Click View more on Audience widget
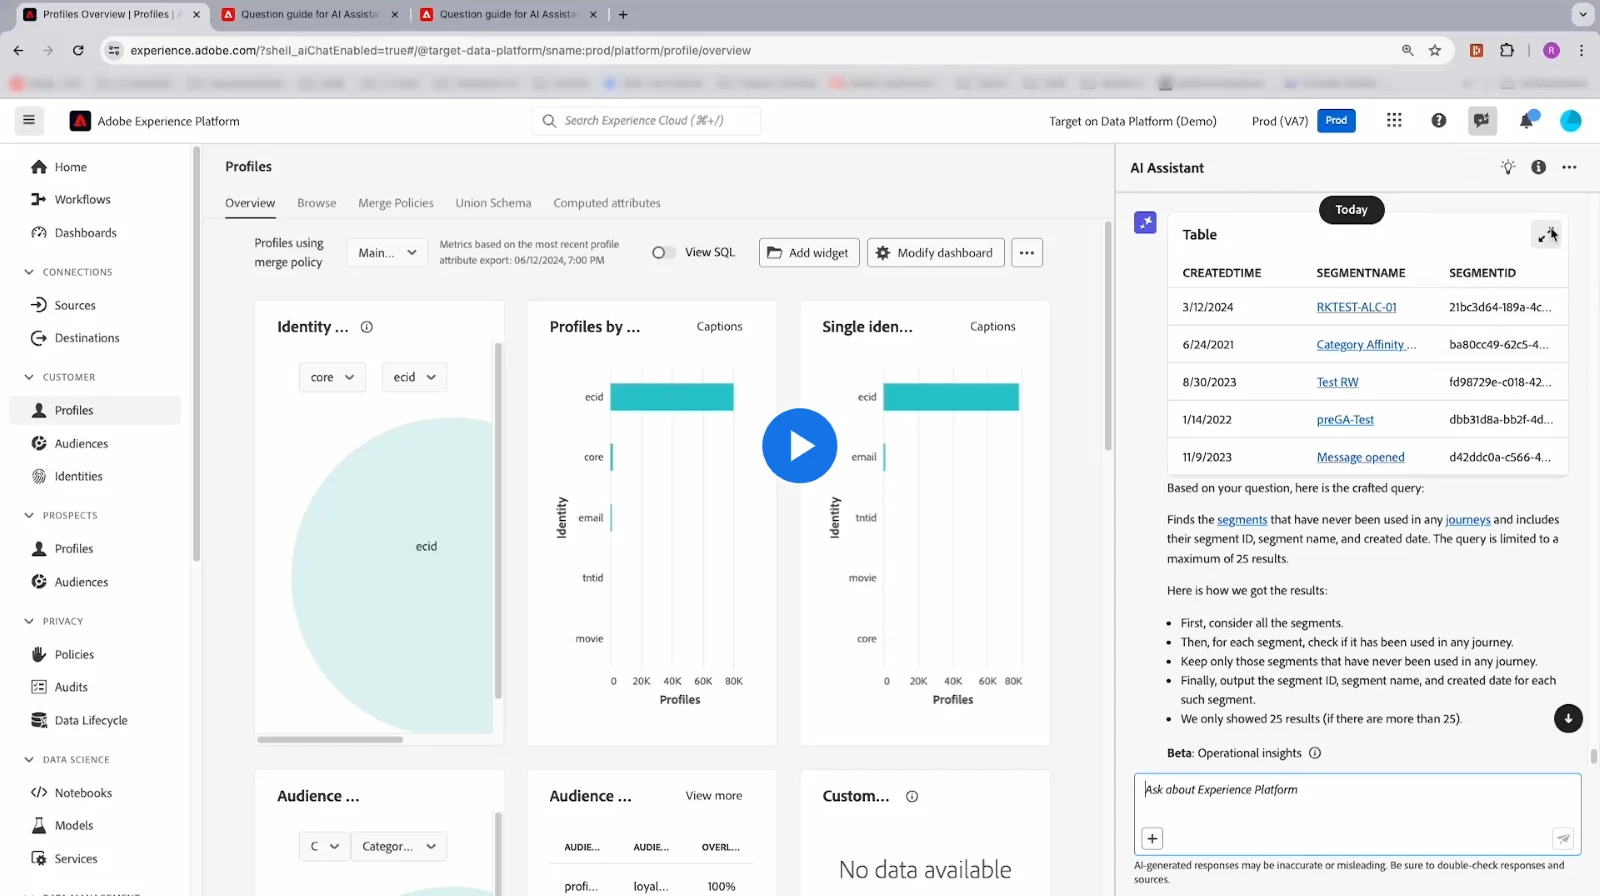 (x=713, y=795)
